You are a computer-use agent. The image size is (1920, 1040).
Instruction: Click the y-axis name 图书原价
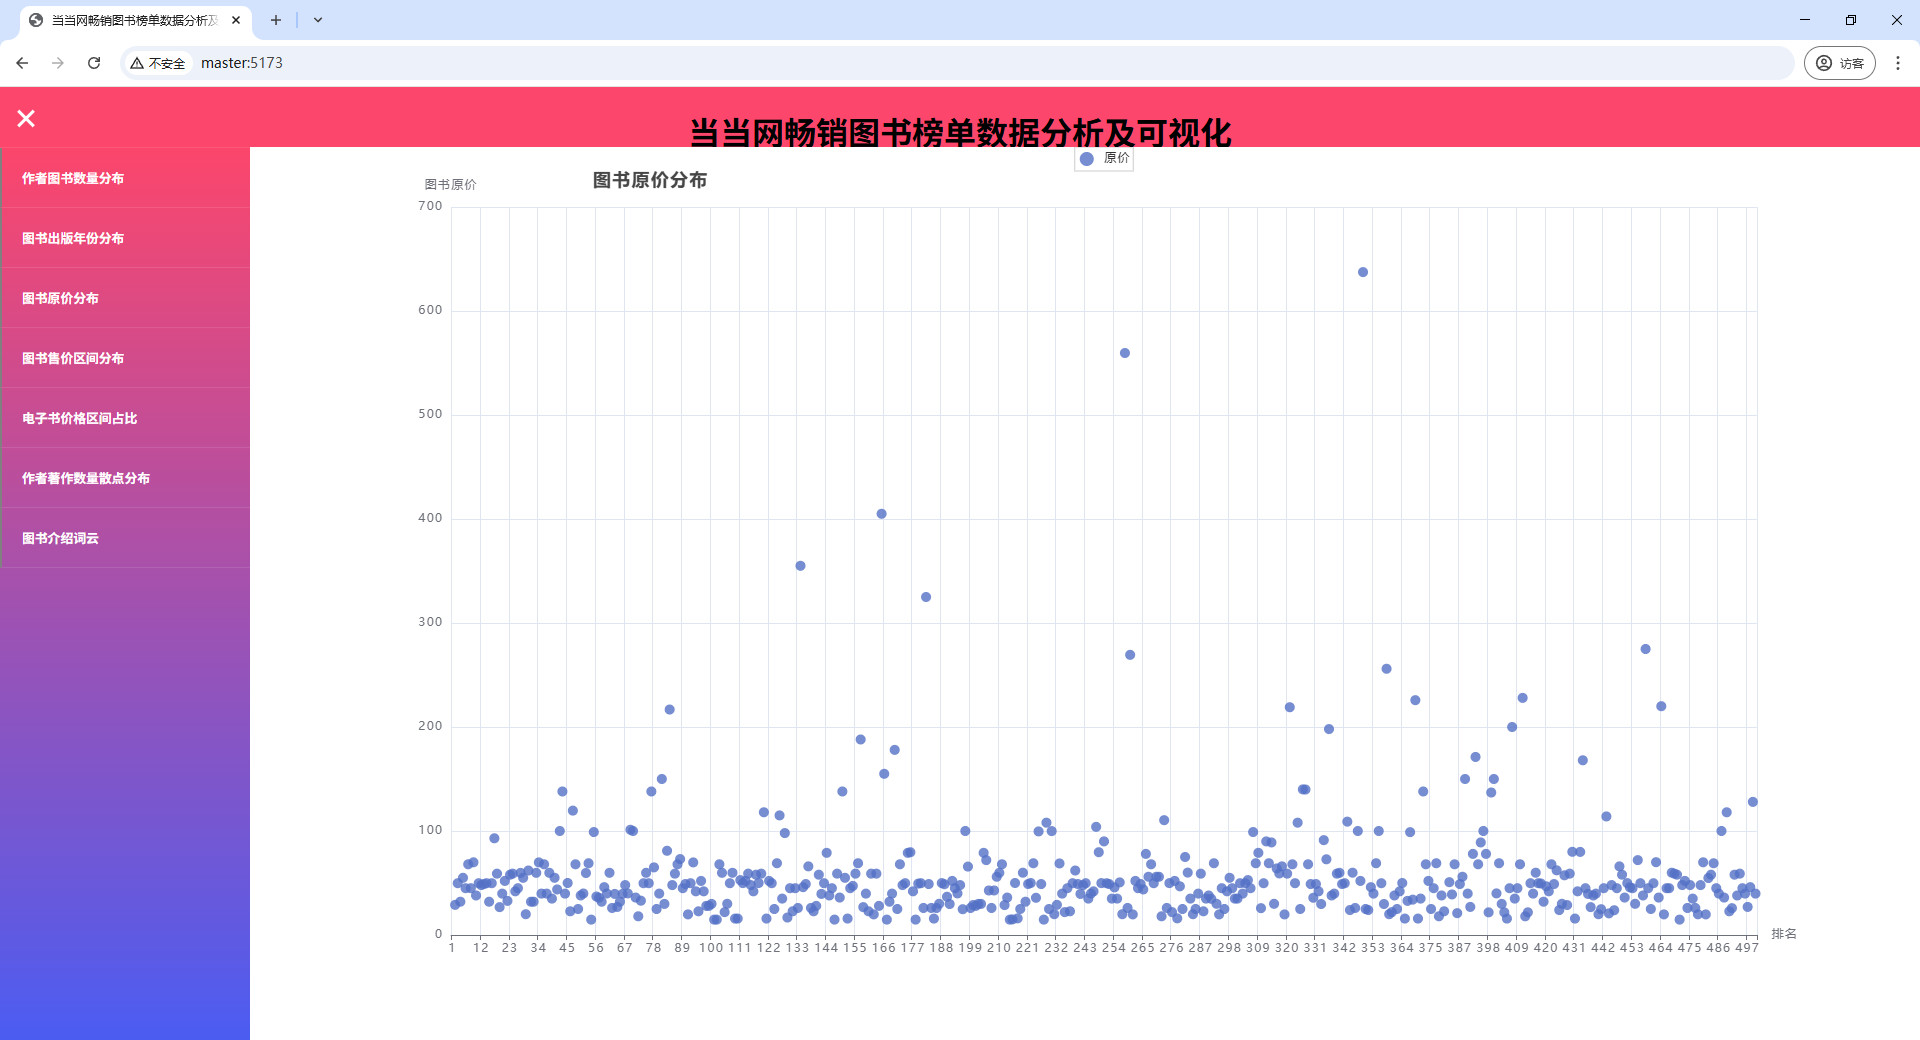coord(450,184)
